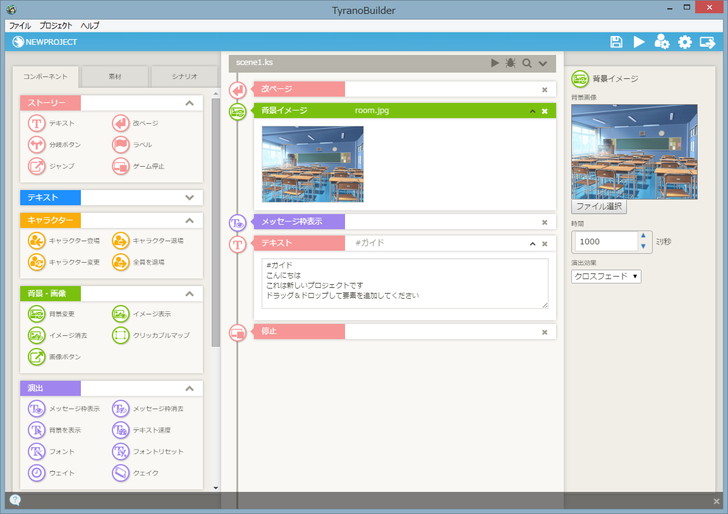Open the クロスフェード effect dropdown
Image resolution: width=728 pixels, height=514 pixels.
pos(606,276)
